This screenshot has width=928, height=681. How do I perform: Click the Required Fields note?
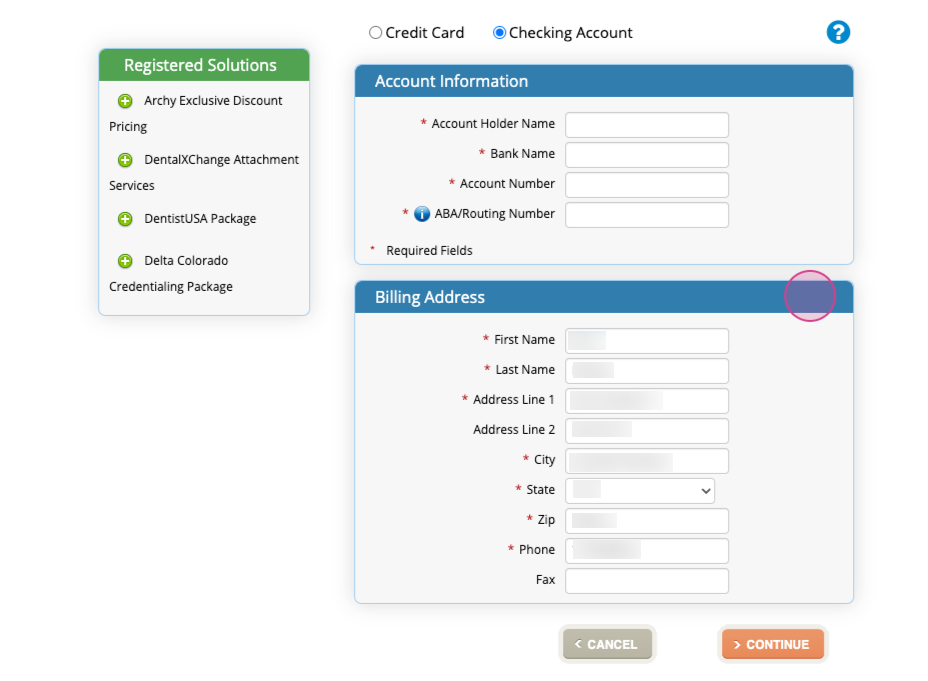point(429,251)
